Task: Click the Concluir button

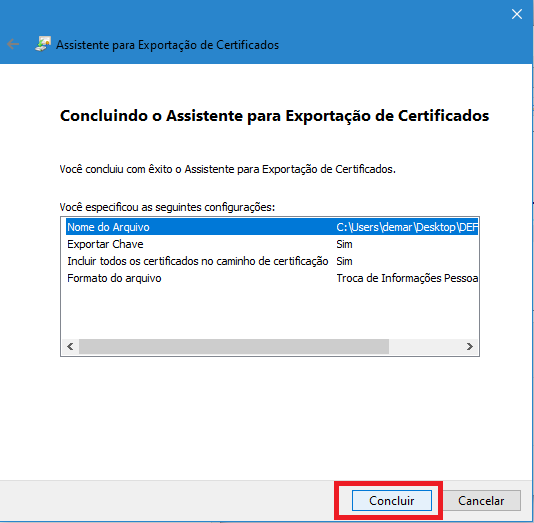Action: coord(392,501)
